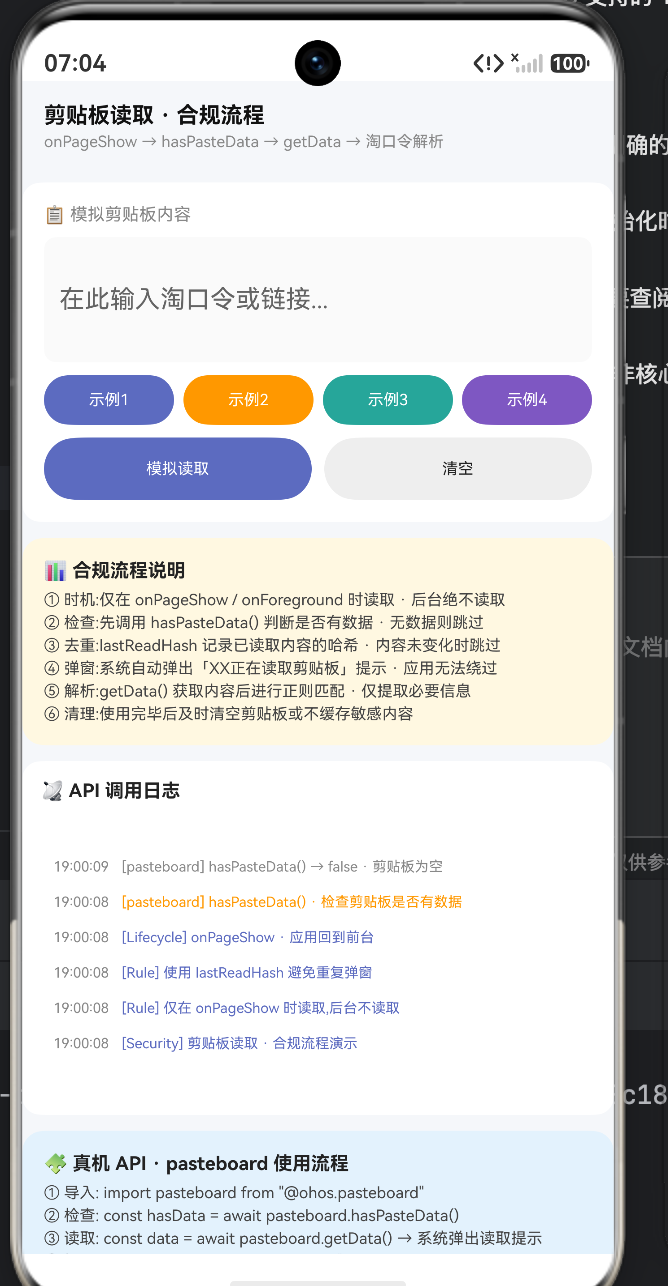Tap the 07:04 clock in status bar
Screen dimensions: 668x1286
pyautogui.click(x=75, y=63)
